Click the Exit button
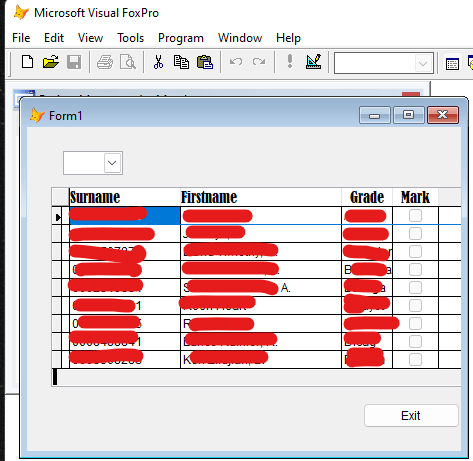 [411, 416]
